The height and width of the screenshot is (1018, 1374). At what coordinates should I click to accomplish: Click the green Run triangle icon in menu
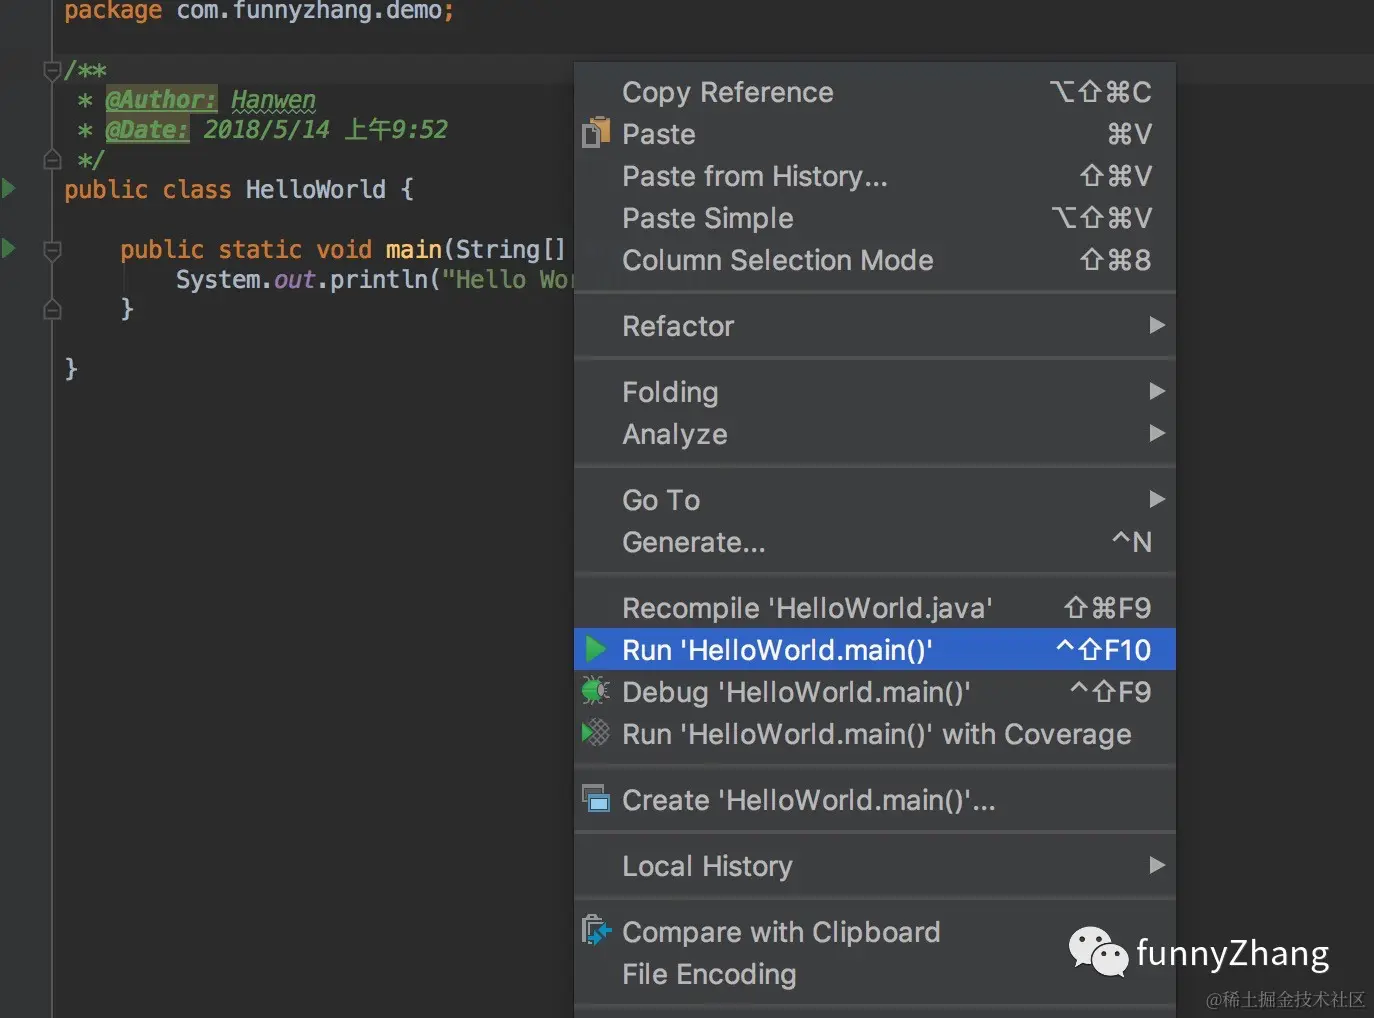[596, 649]
